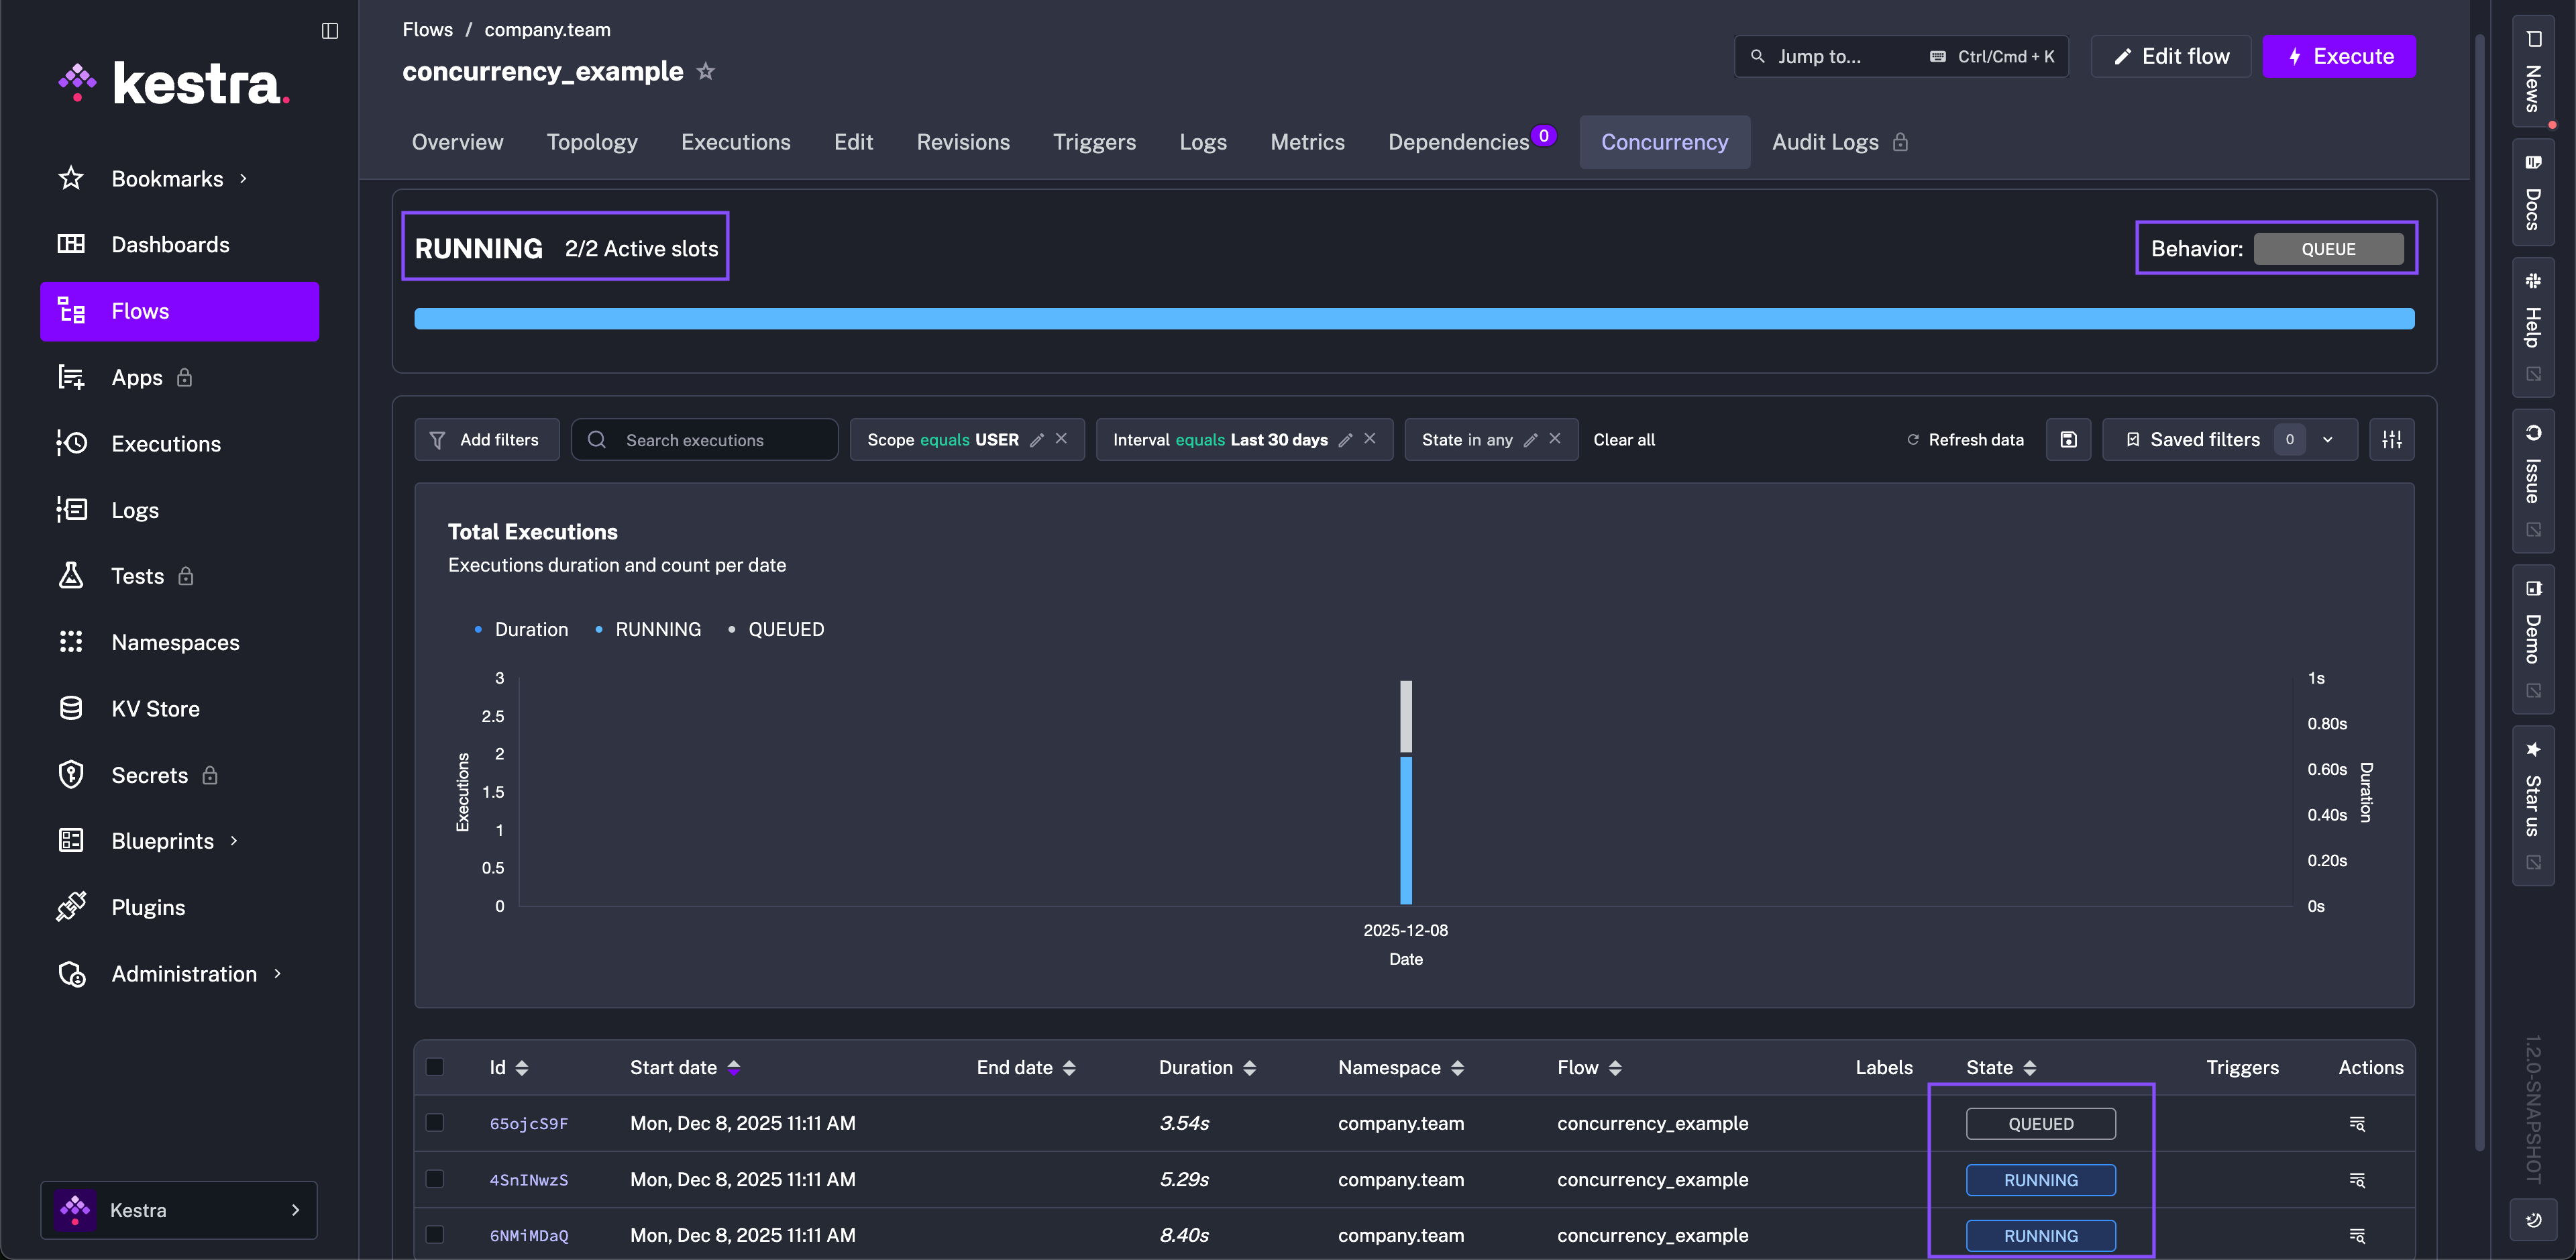
Task: Expand the Saved filters dropdown
Action: click(x=2328, y=440)
